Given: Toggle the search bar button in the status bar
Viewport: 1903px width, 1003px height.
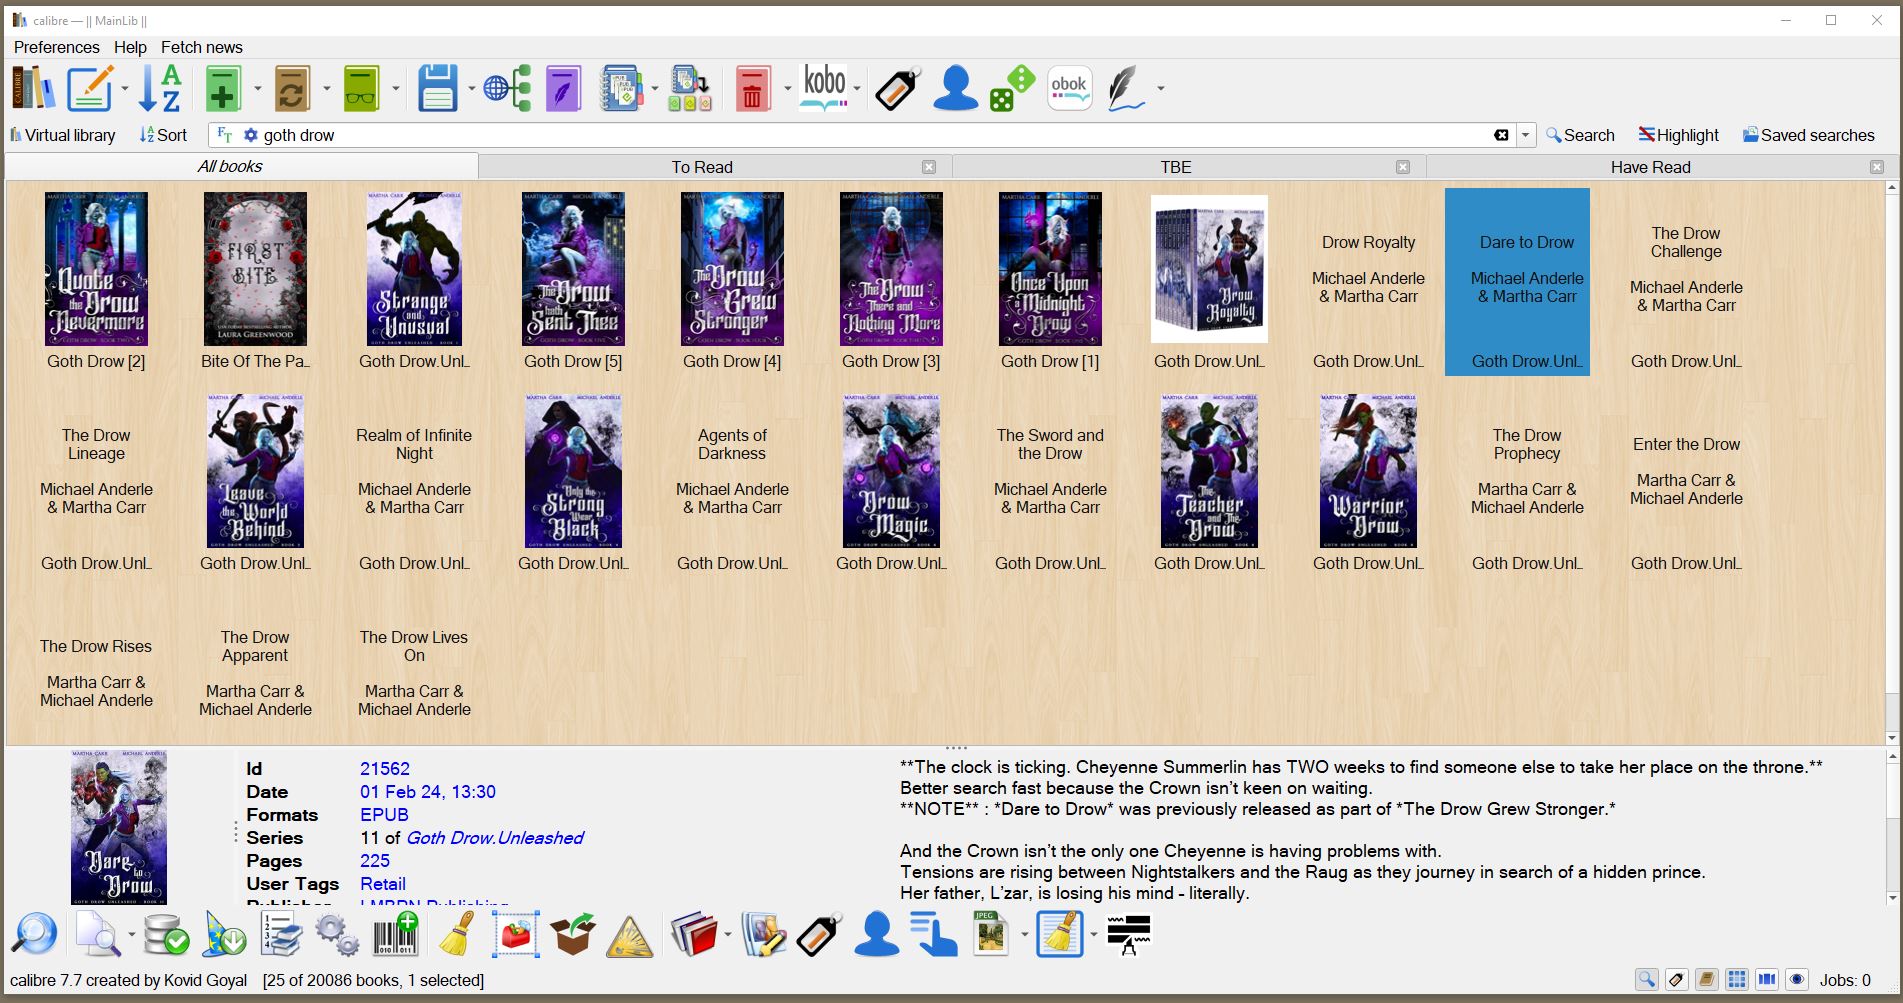Looking at the screenshot, I should 1646,980.
